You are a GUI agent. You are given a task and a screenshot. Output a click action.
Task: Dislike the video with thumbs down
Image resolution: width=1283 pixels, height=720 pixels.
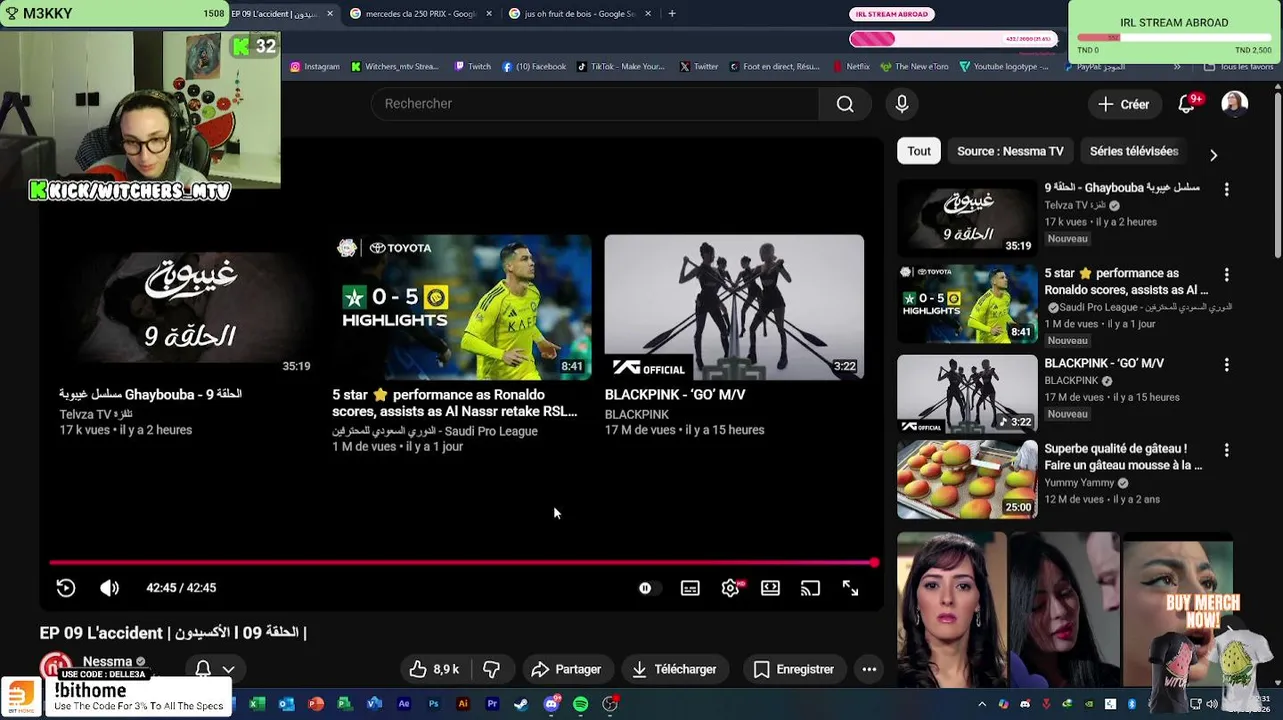pos(491,669)
